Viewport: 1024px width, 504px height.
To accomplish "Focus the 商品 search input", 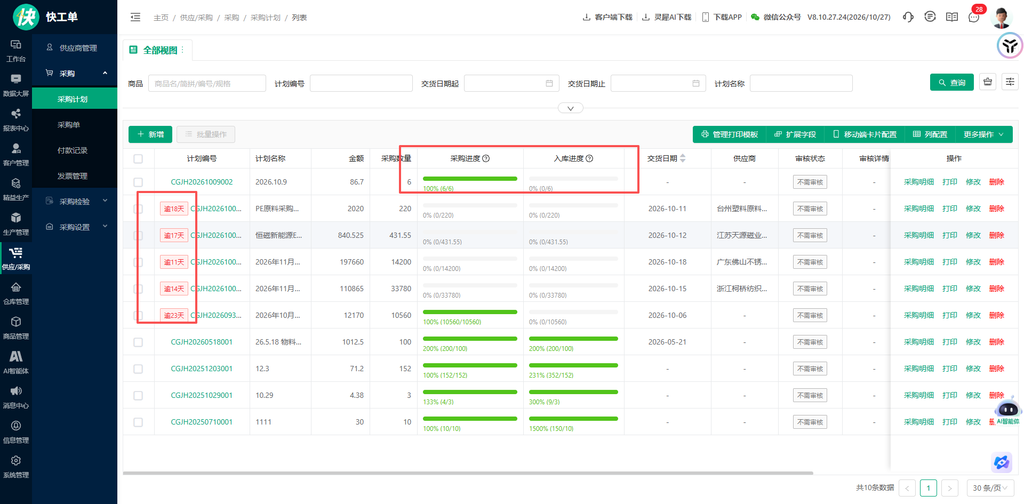I will click(207, 83).
